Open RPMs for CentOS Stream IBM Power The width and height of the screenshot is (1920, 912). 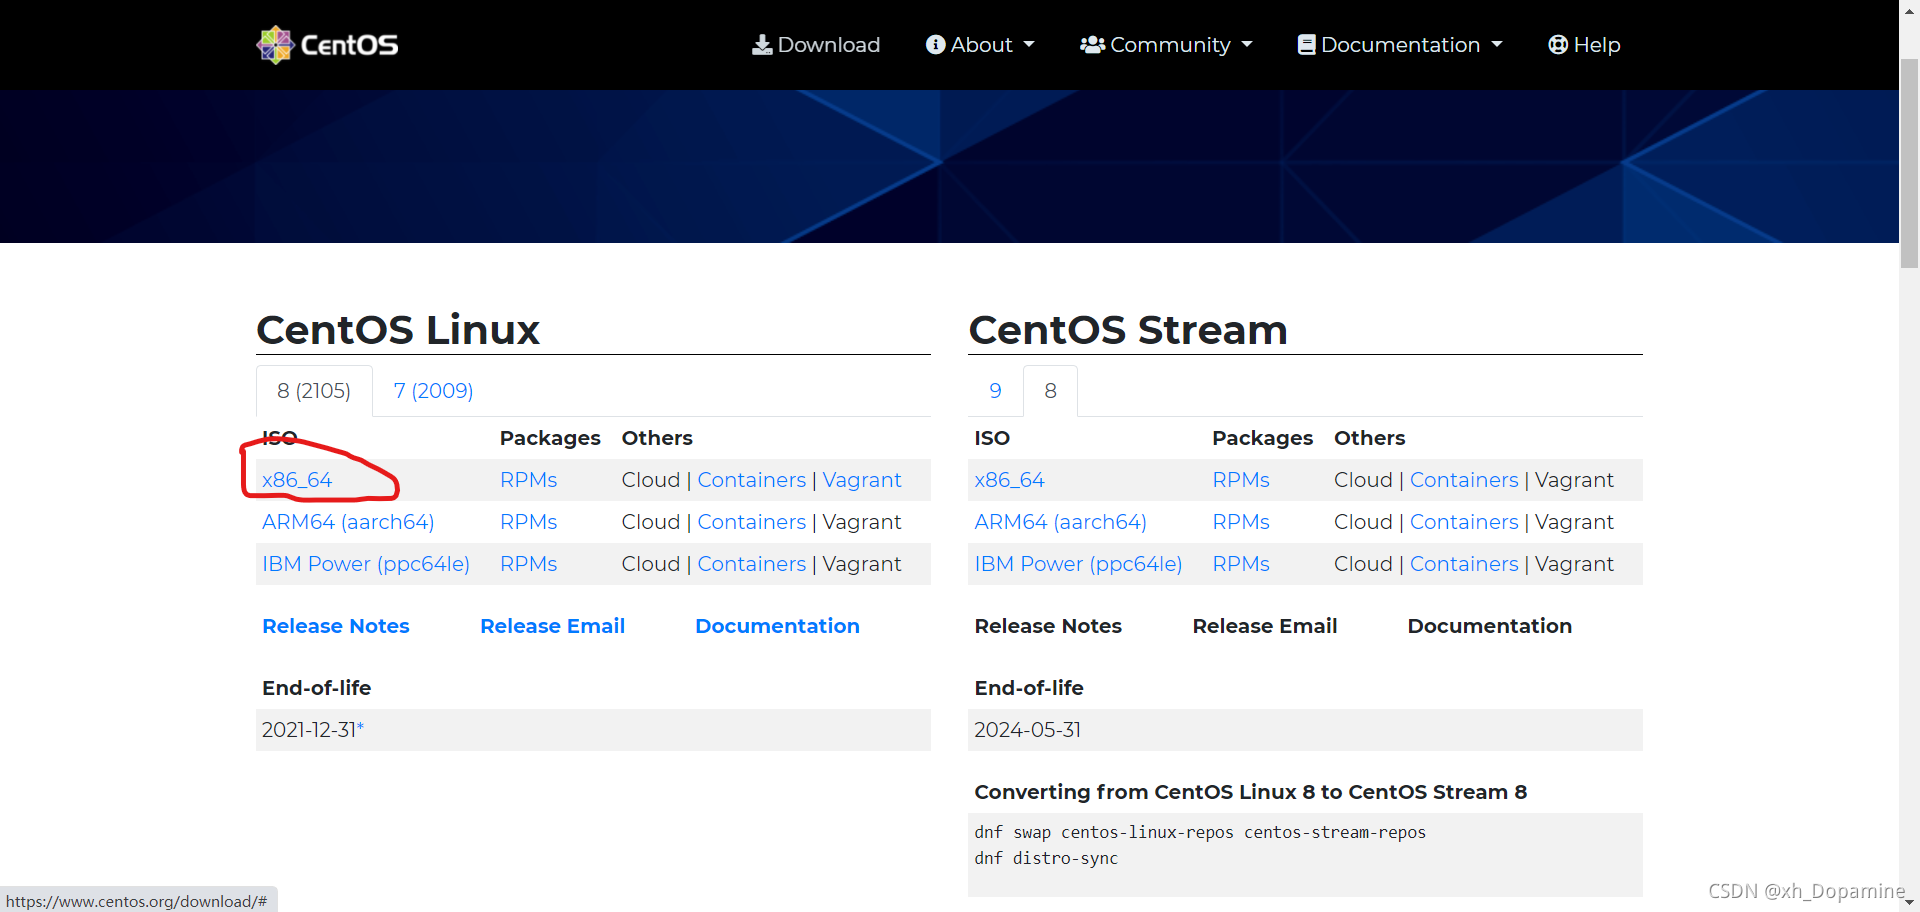[x=1241, y=564]
